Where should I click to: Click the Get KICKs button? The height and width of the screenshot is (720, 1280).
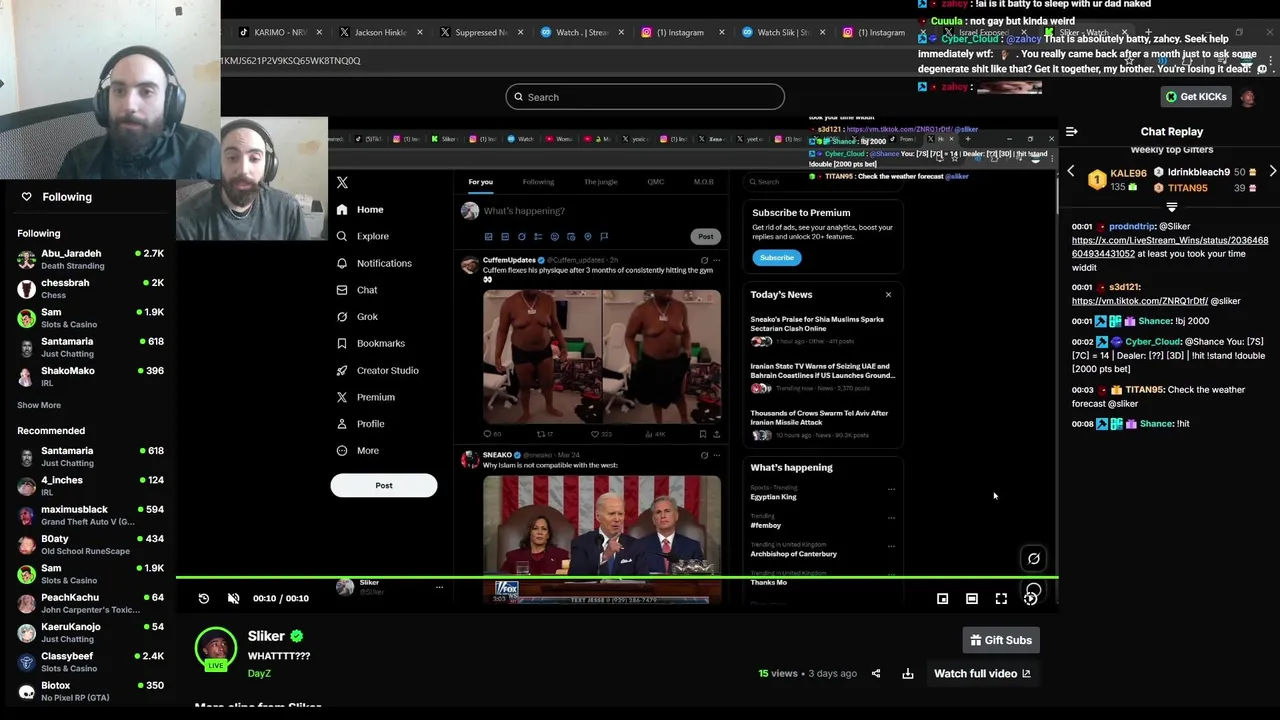(1195, 97)
